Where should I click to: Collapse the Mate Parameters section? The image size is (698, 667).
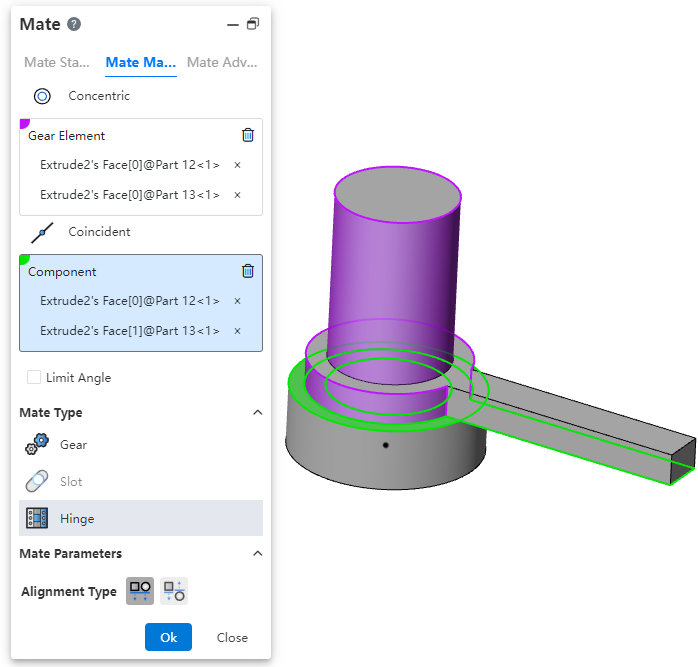(x=257, y=553)
